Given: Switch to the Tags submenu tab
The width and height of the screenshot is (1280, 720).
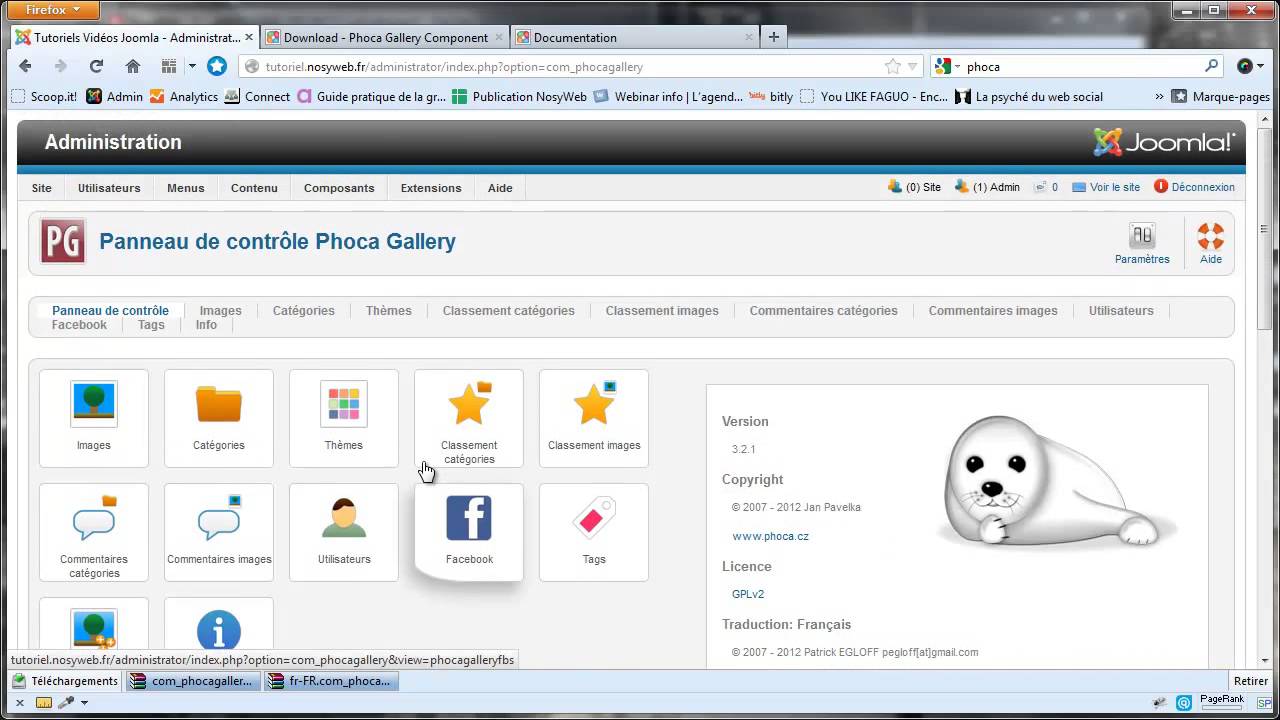Looking at the screenshot, I should (151, 325).
